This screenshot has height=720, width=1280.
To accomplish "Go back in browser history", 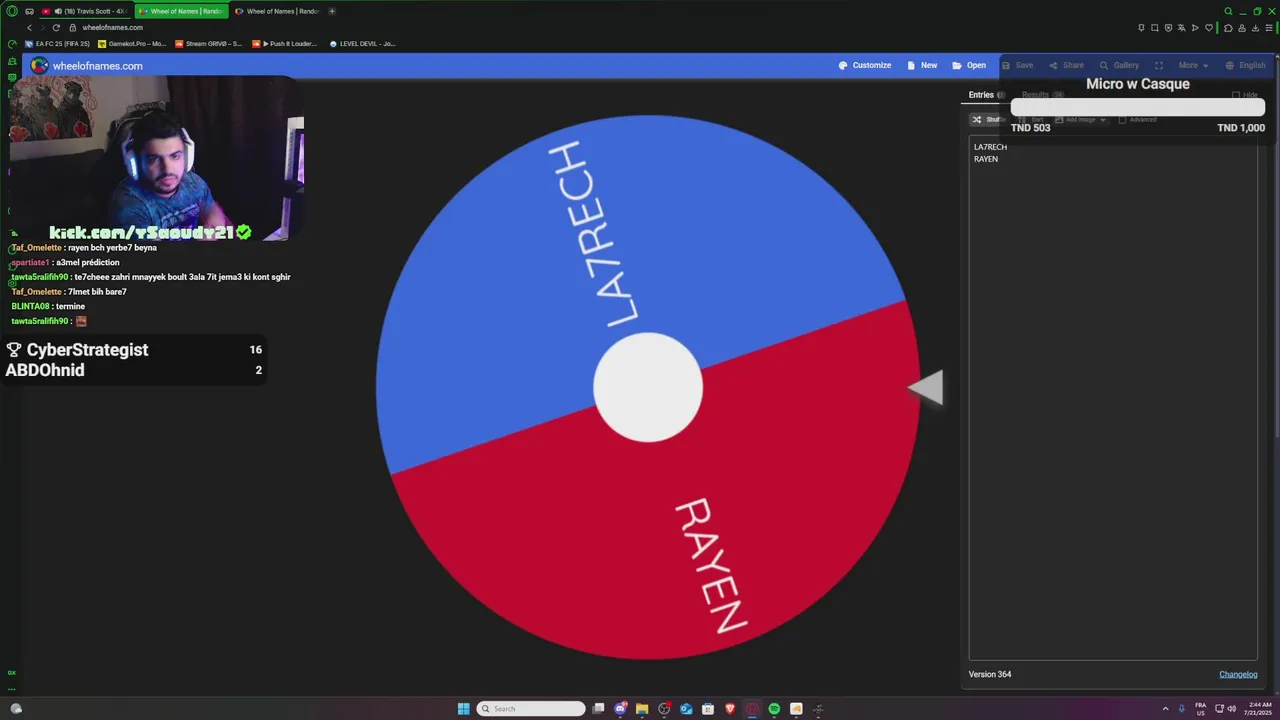I will [x=29, y=27].
